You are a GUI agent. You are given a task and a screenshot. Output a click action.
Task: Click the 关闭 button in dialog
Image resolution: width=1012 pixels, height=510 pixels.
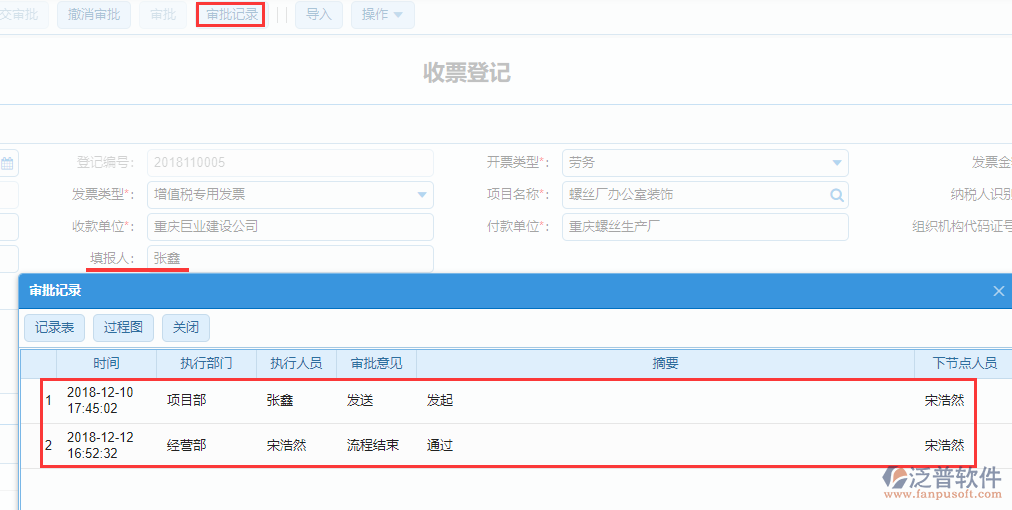(x=185, y=328)
